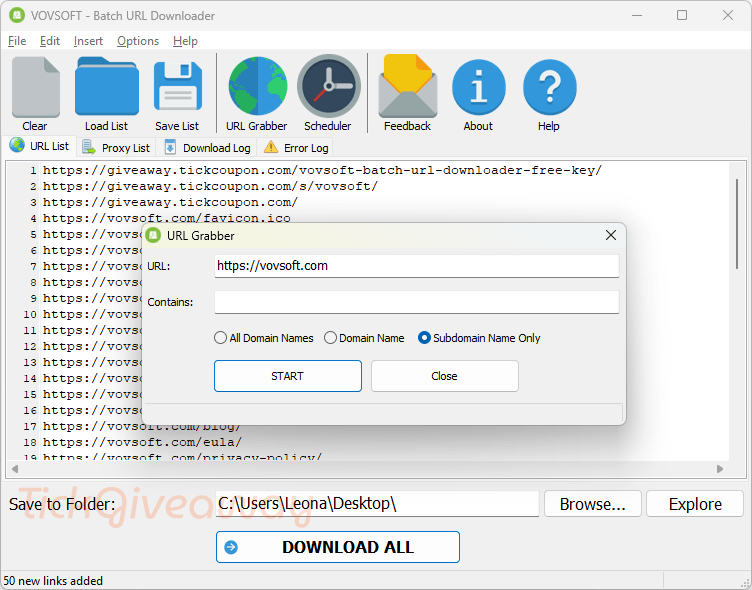Open the Help menu
The image size is (752, 590).
185,41
